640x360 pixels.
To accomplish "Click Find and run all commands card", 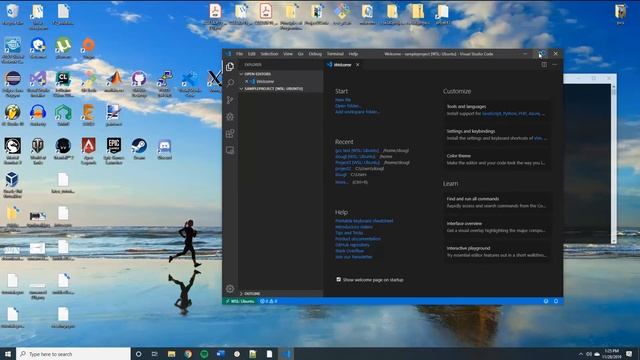I will pos(496,202).
